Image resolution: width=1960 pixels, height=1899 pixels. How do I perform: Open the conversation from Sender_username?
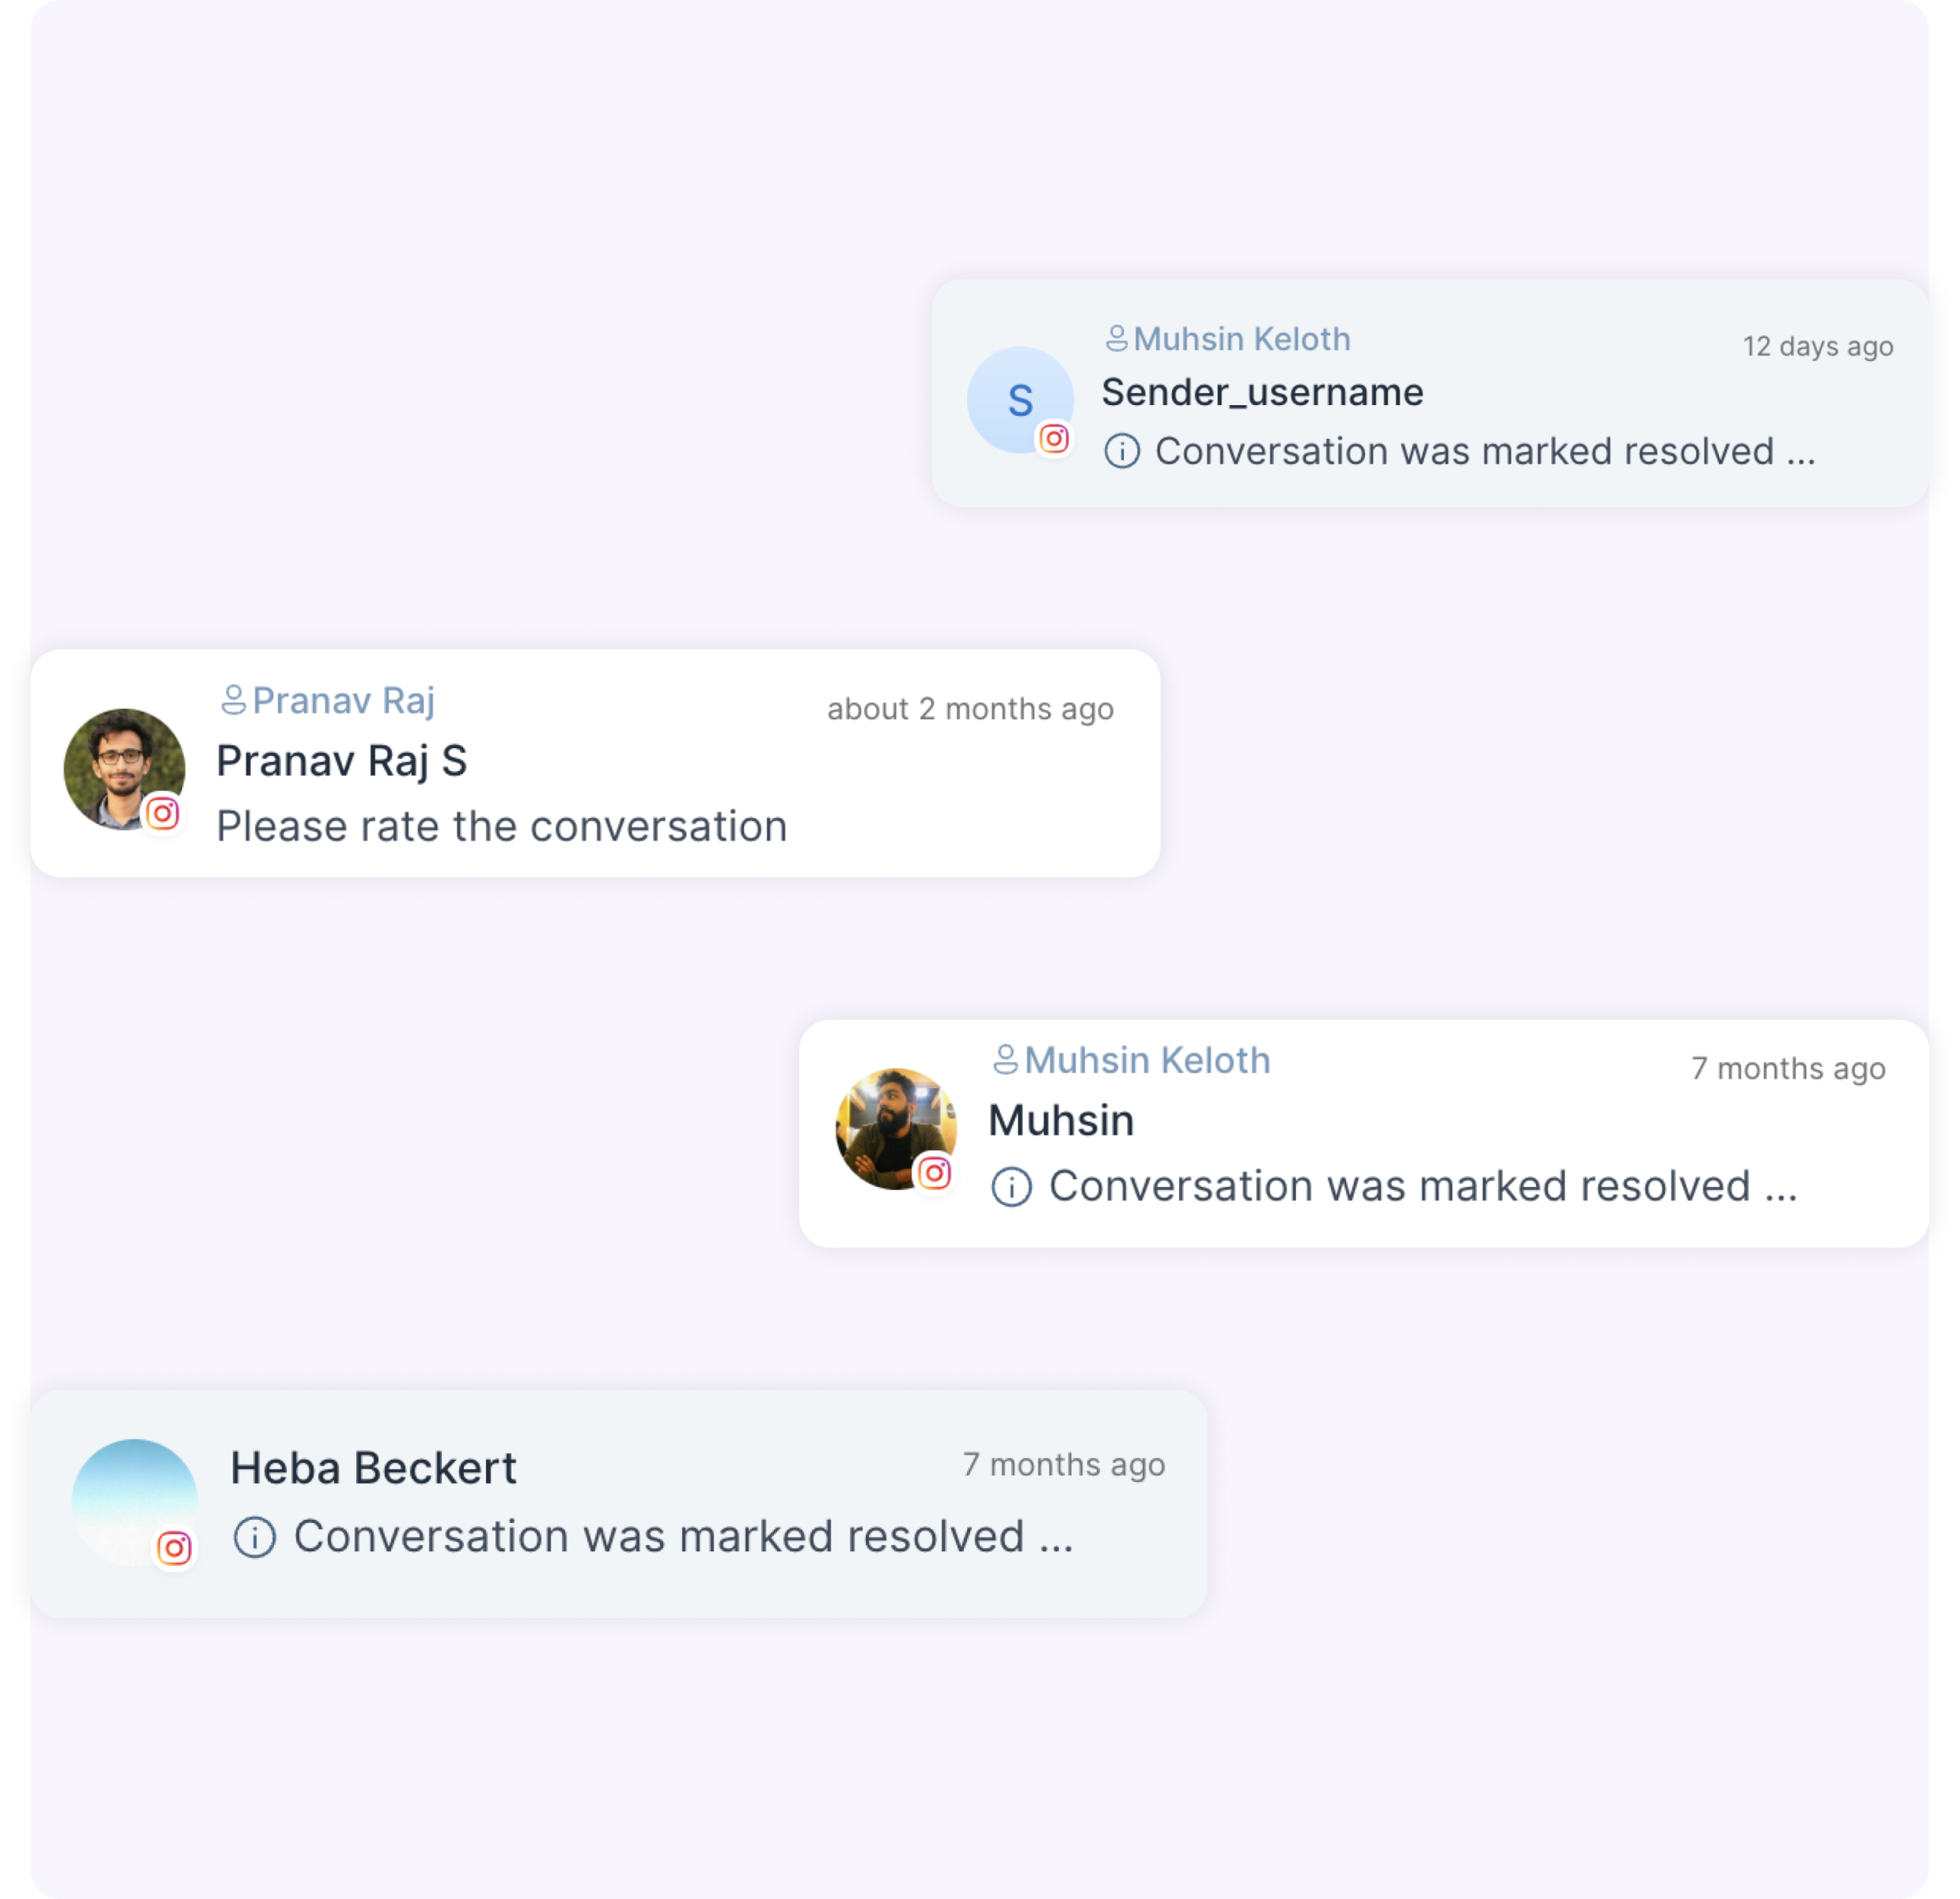point(1430,390)
